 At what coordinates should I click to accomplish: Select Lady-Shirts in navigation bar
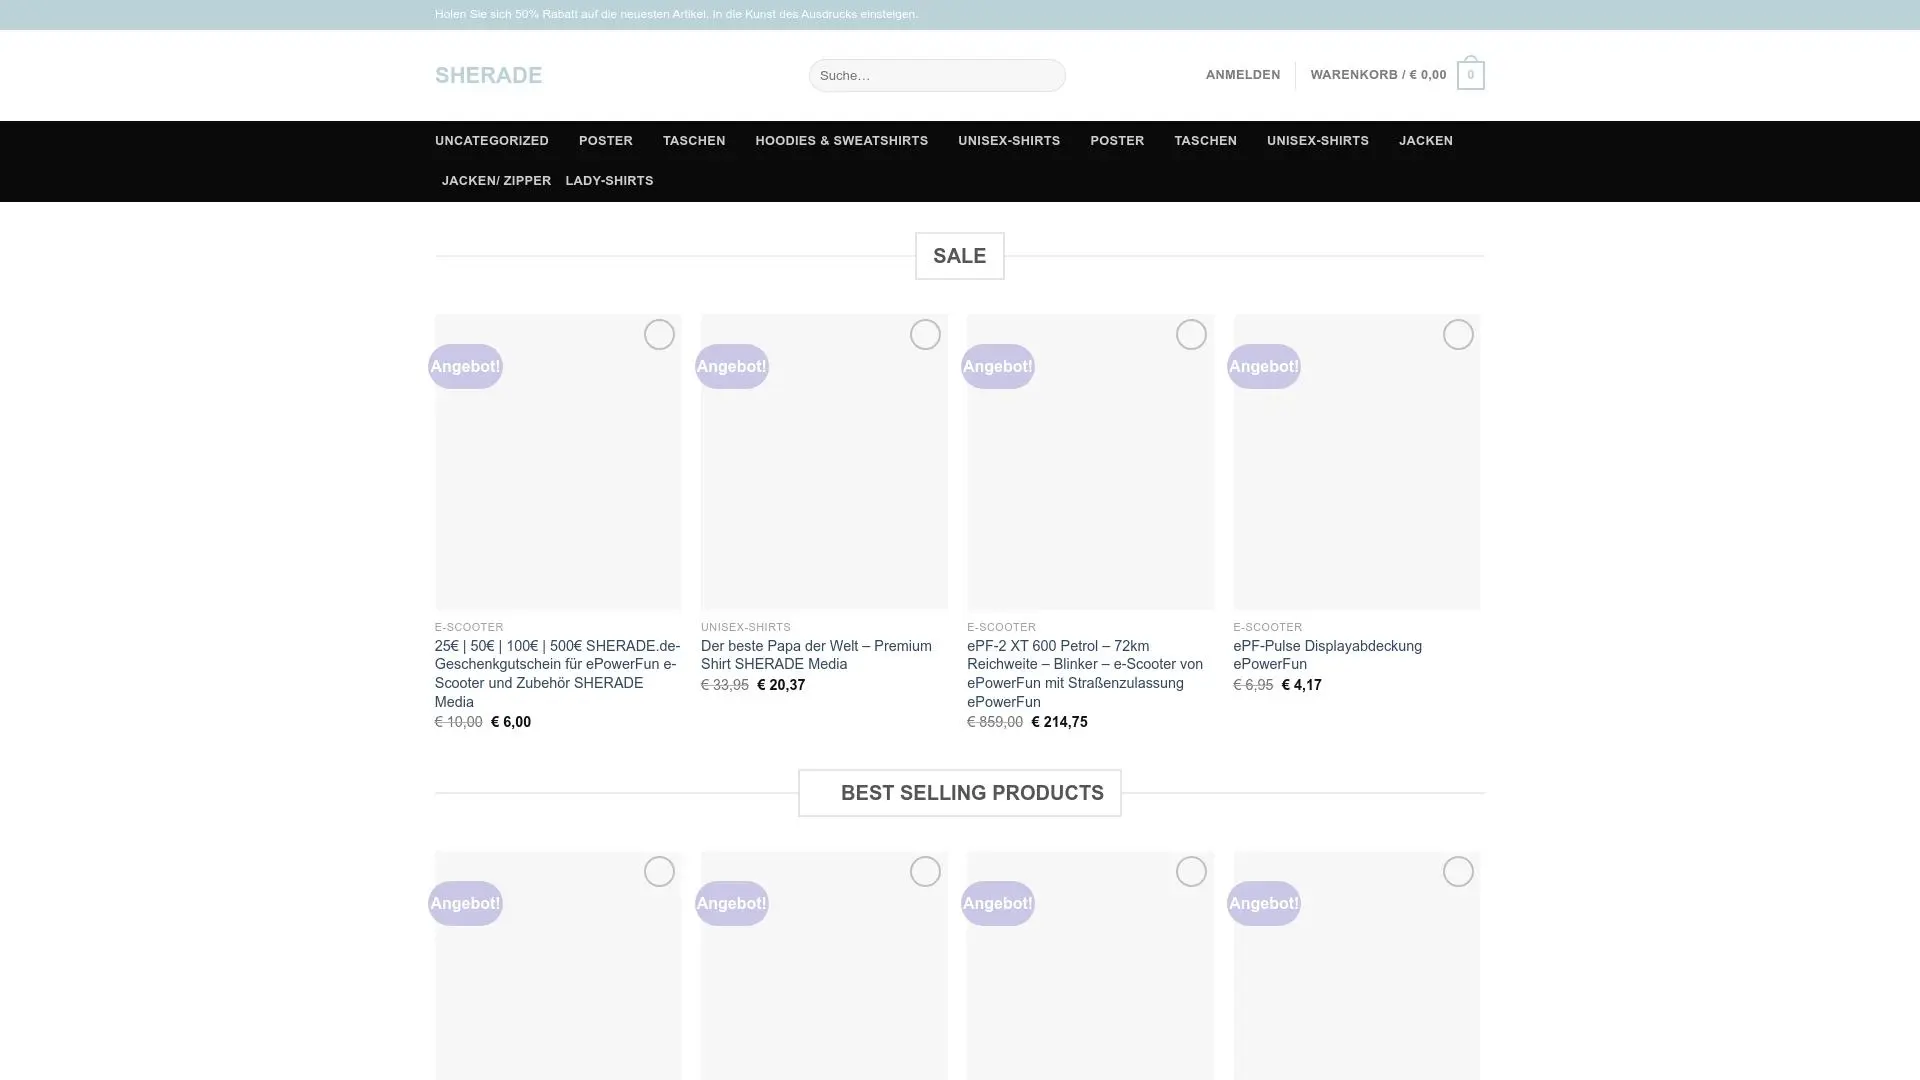[609, 181]
